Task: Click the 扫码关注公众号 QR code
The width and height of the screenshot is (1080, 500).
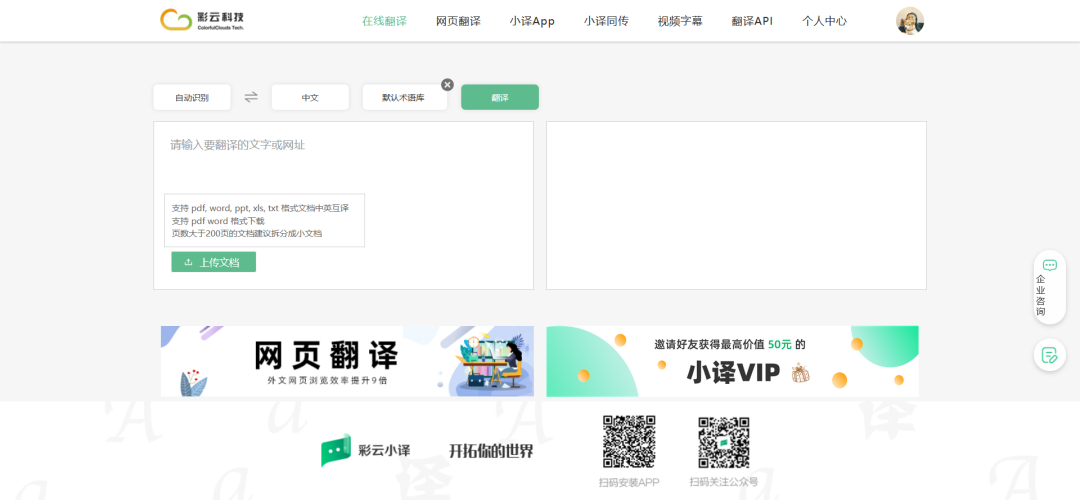Action: [x=724, y=443]
